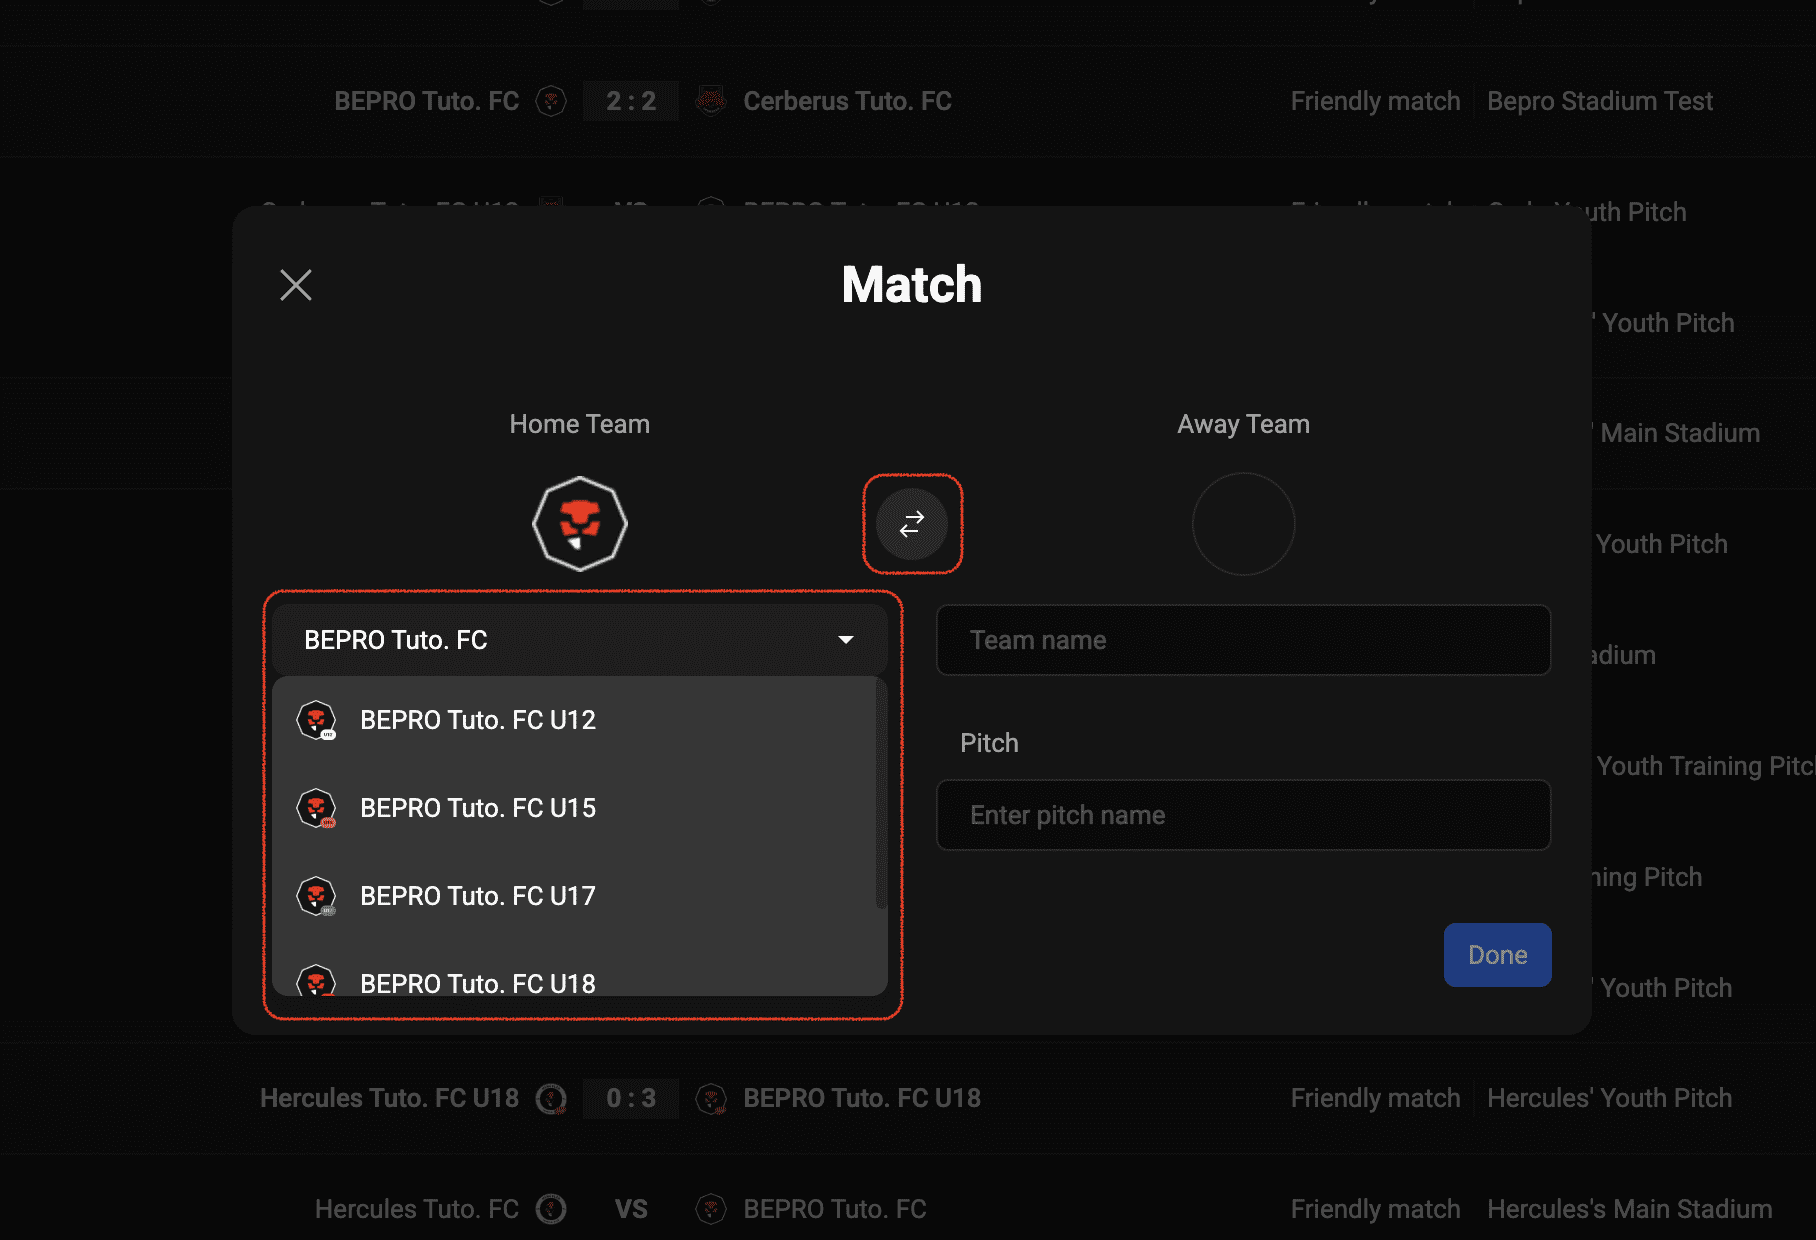1816x1240 pixels.
Task: Click Bepro Stadium Test pitch text
Action: click(x=1600, y=101)
